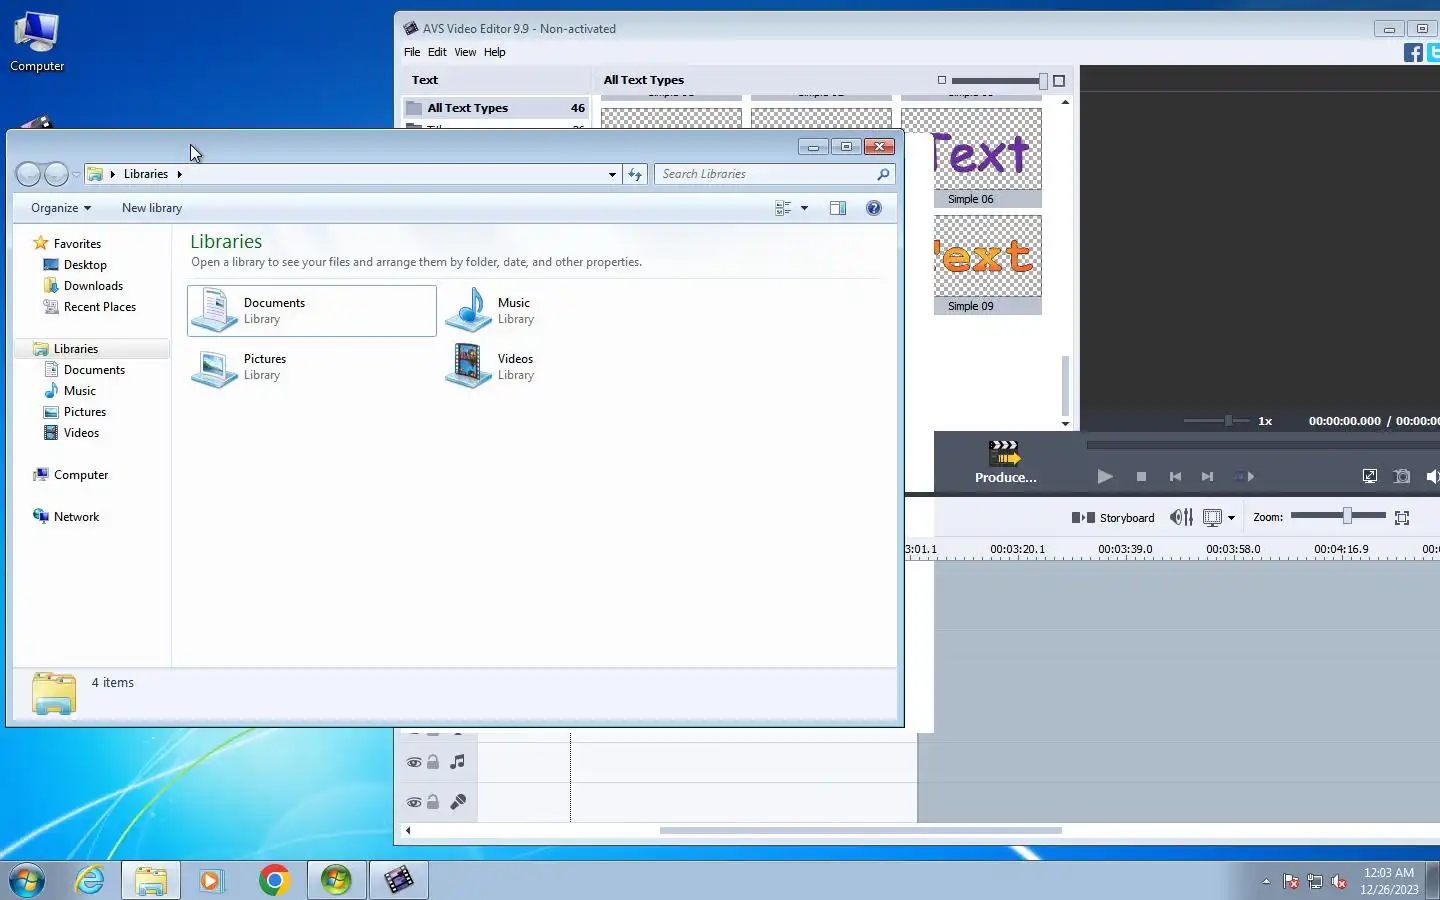Click Windows Start button
This screenshot has width=1440, height=900.
pyautogui.click(x=27, y=881)
